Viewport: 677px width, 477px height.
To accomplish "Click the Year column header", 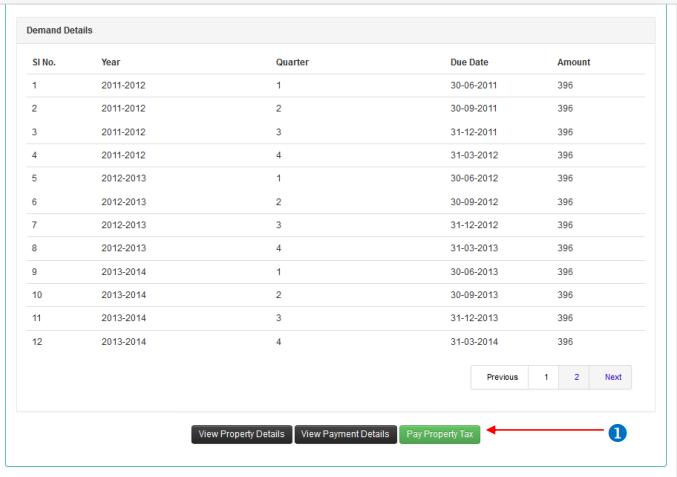I will (x=110, y=62).
